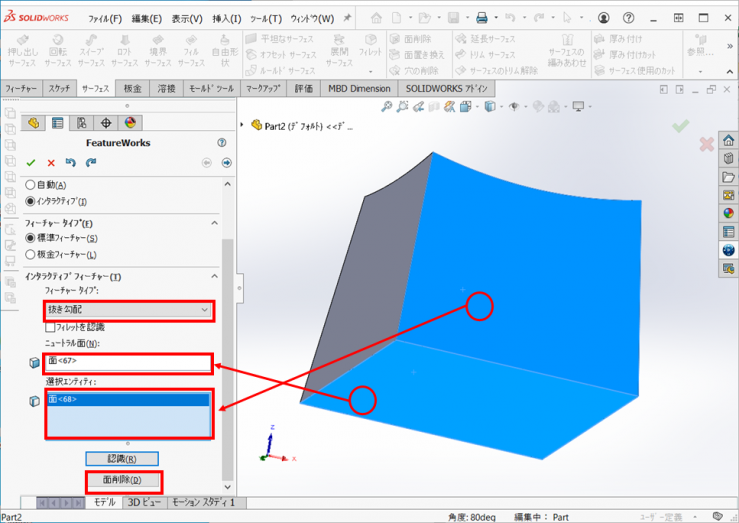Switch to the 評価 ribbon tab
The height and width of the screenshot is (523, 739).
point(303,88)
